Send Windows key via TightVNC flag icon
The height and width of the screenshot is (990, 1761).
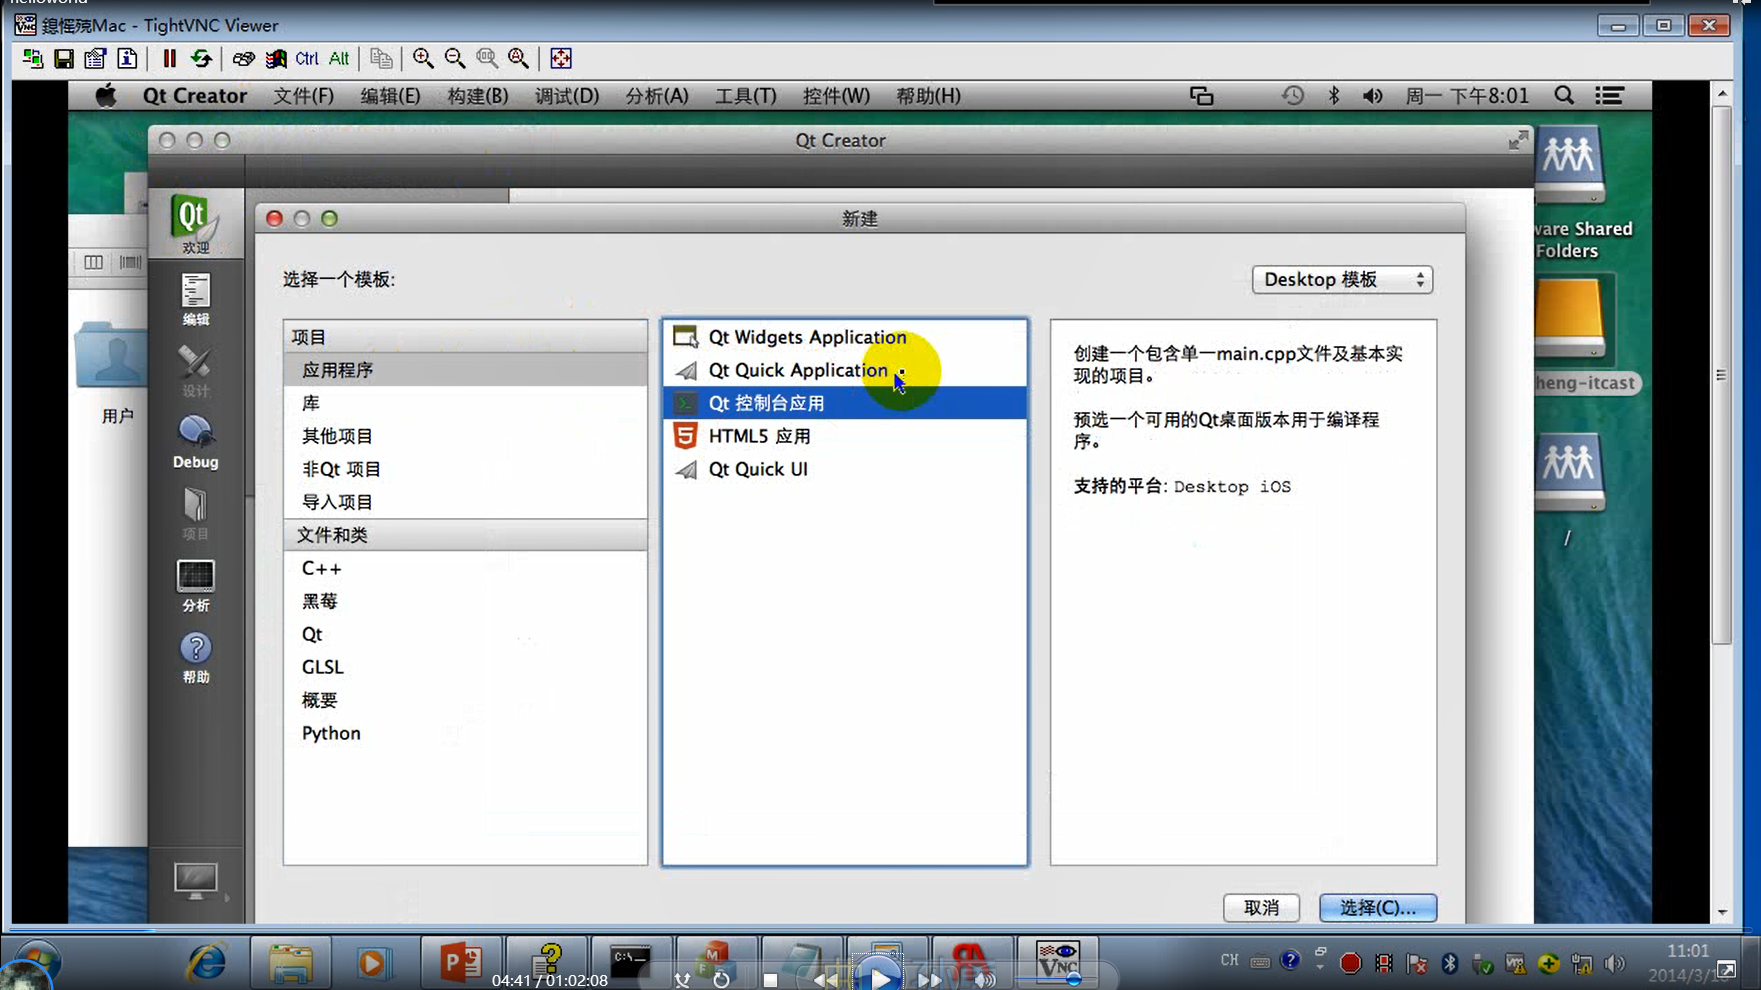(275, 59)
